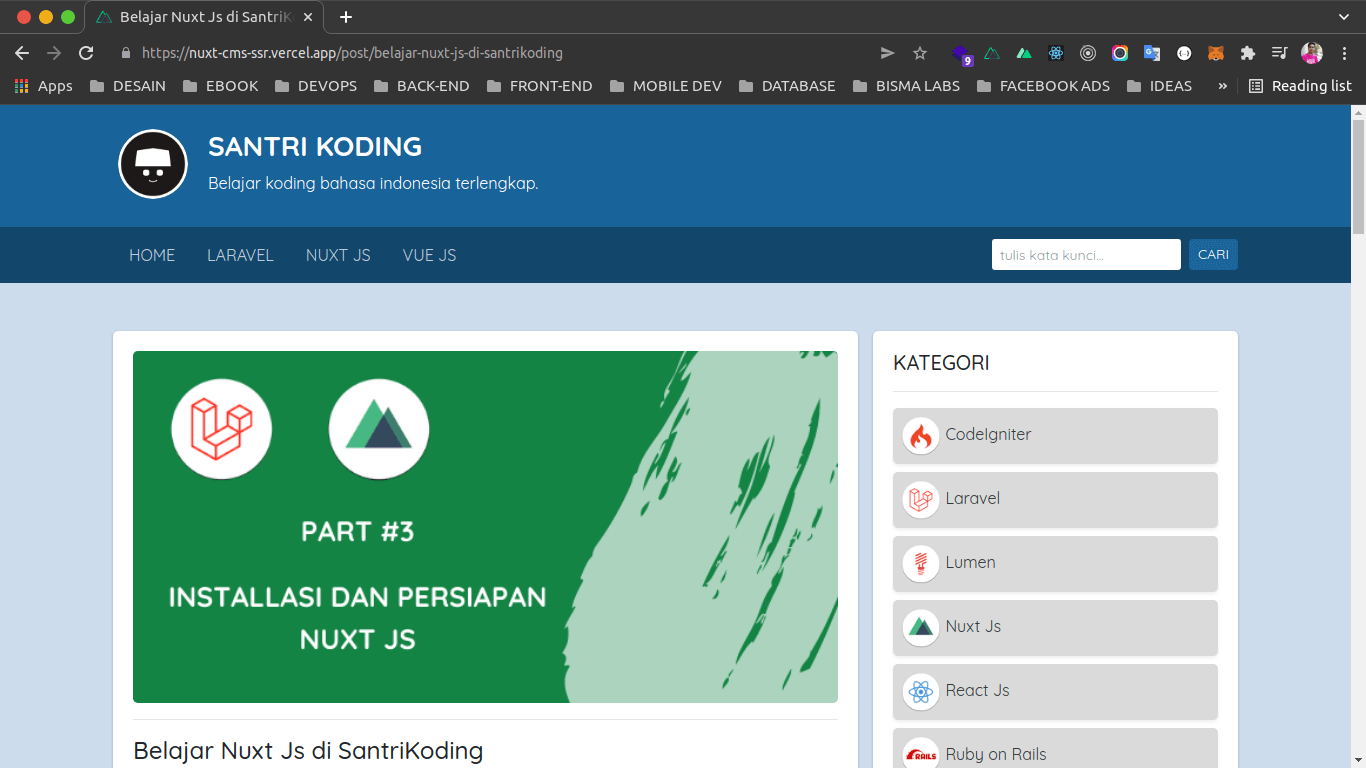The height and width of the screenshot is (768, 1366).
Task: Open the DATABASE bookmarks folder
Action: 786,86
